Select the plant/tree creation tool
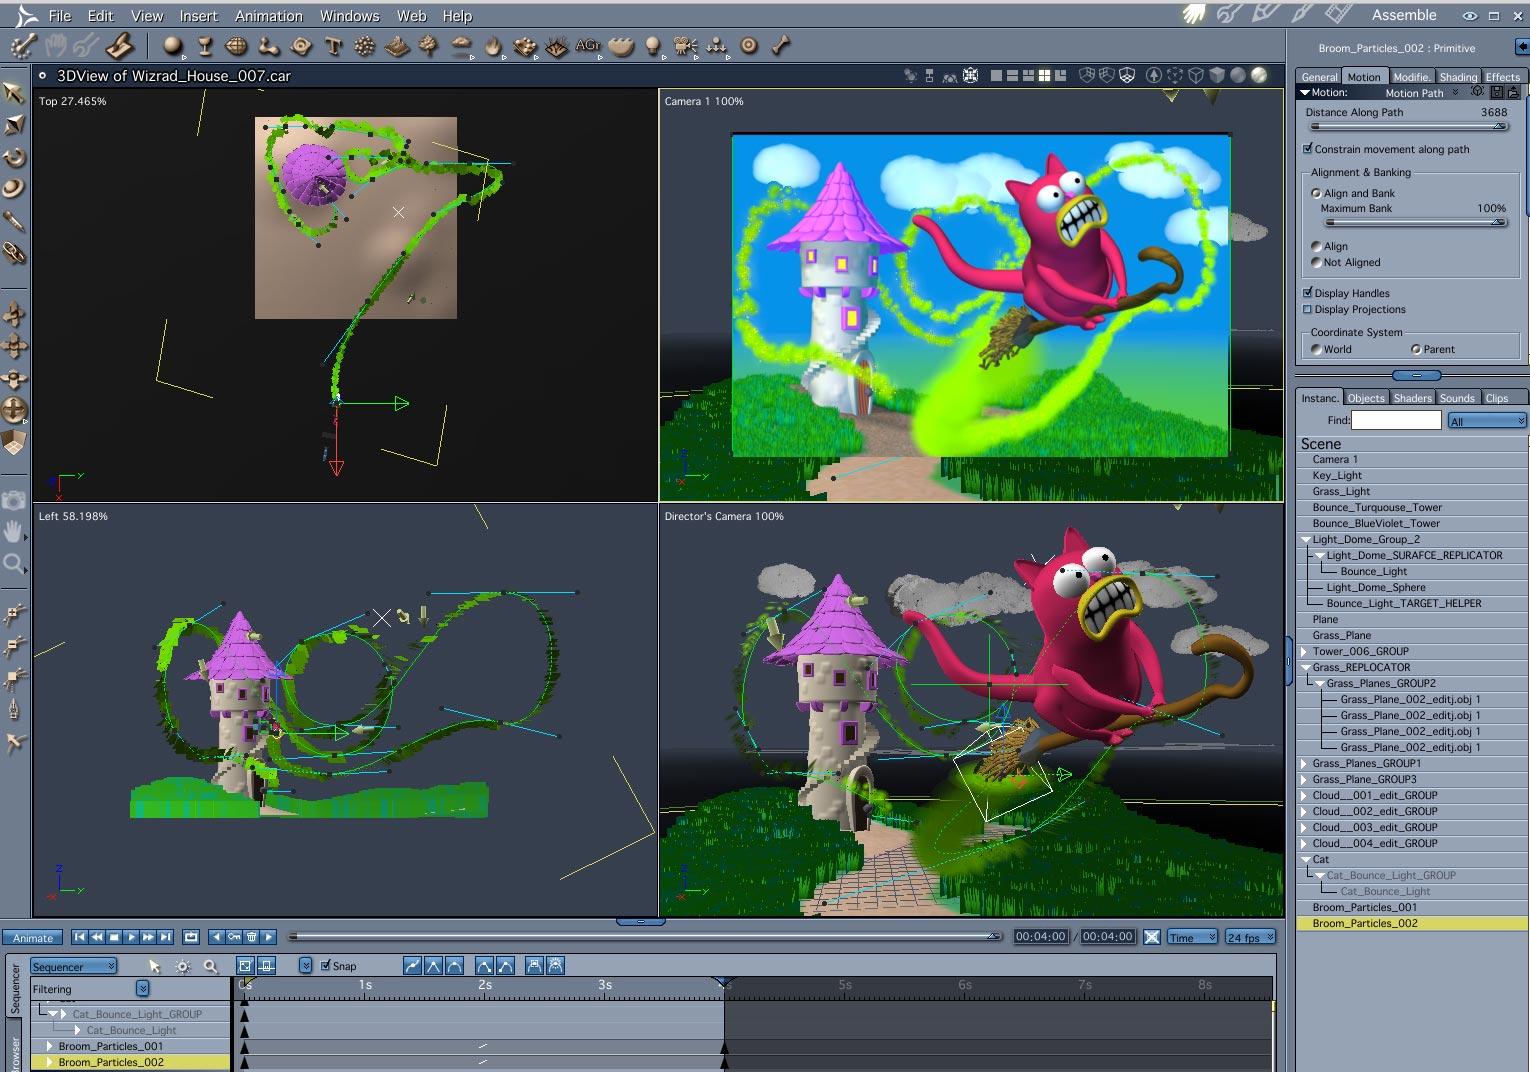The image size is (1530, 1072). point(428,46)
